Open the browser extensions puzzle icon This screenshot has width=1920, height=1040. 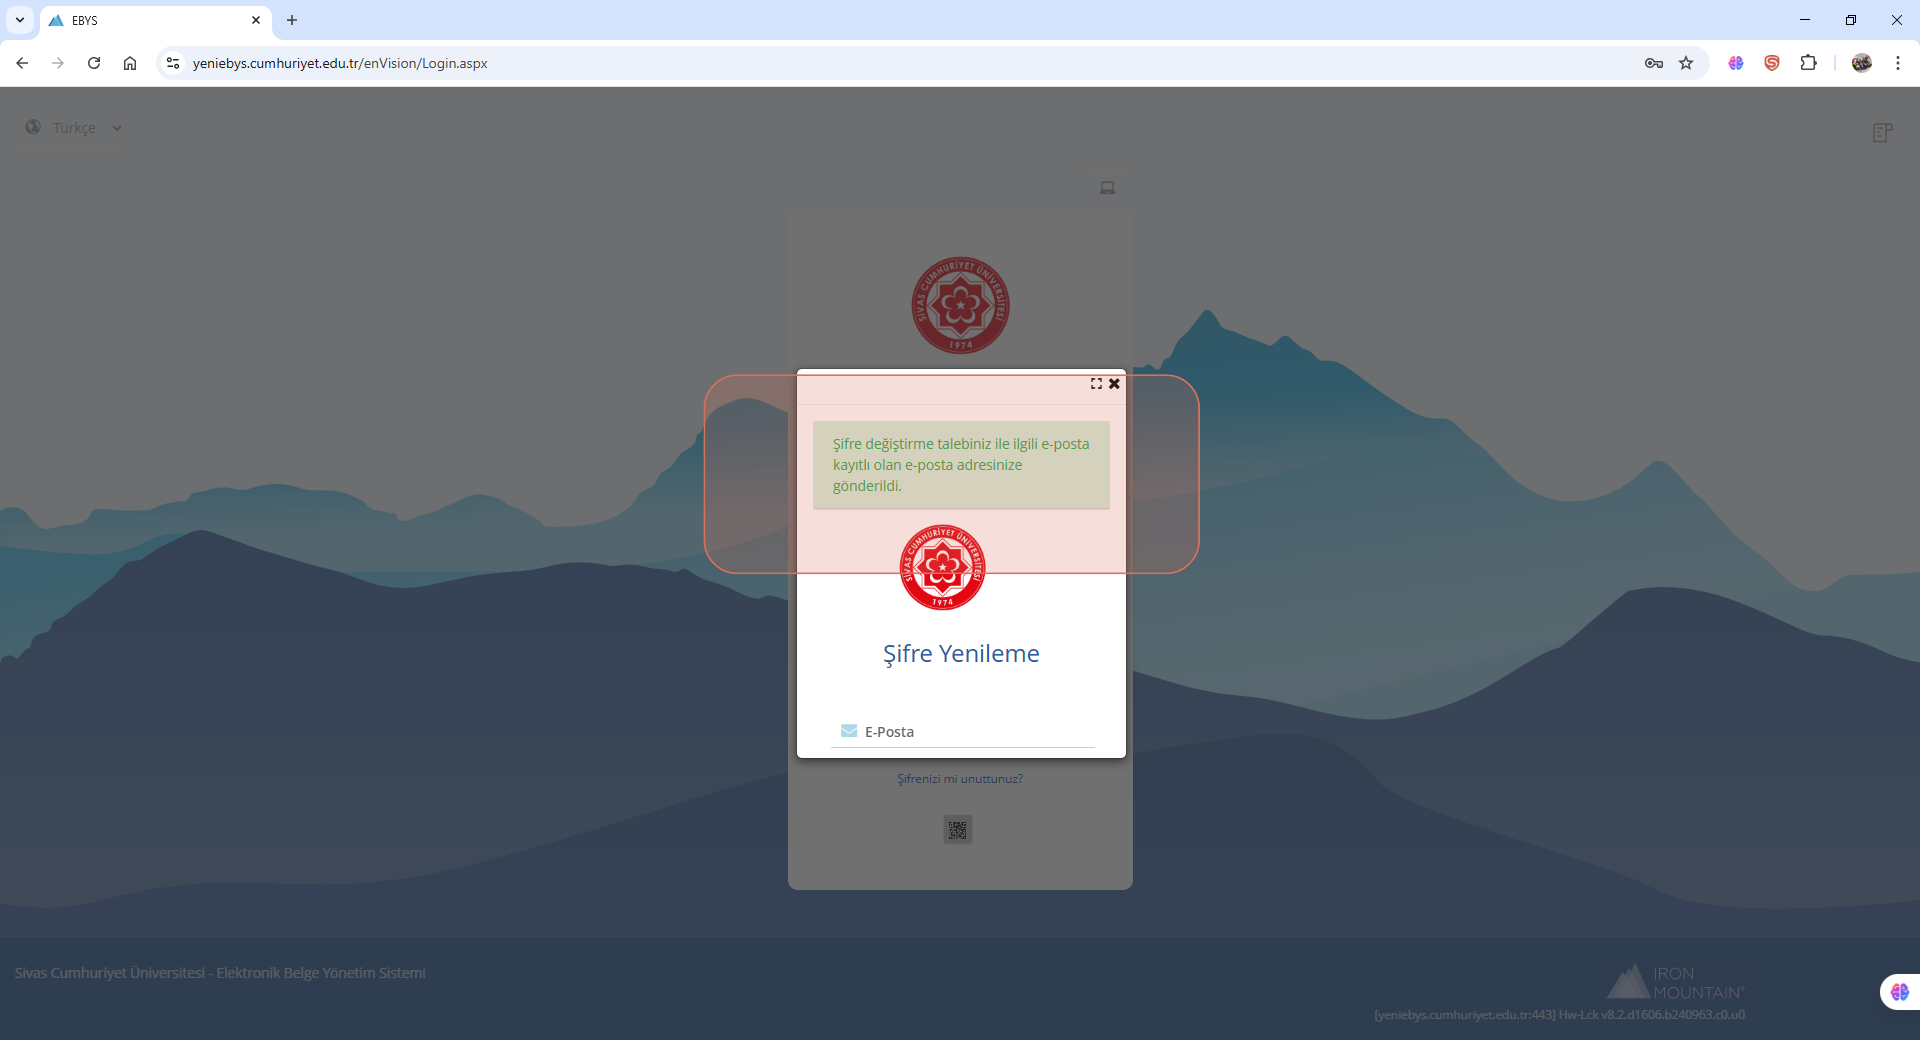click(x=1808, y=63)
